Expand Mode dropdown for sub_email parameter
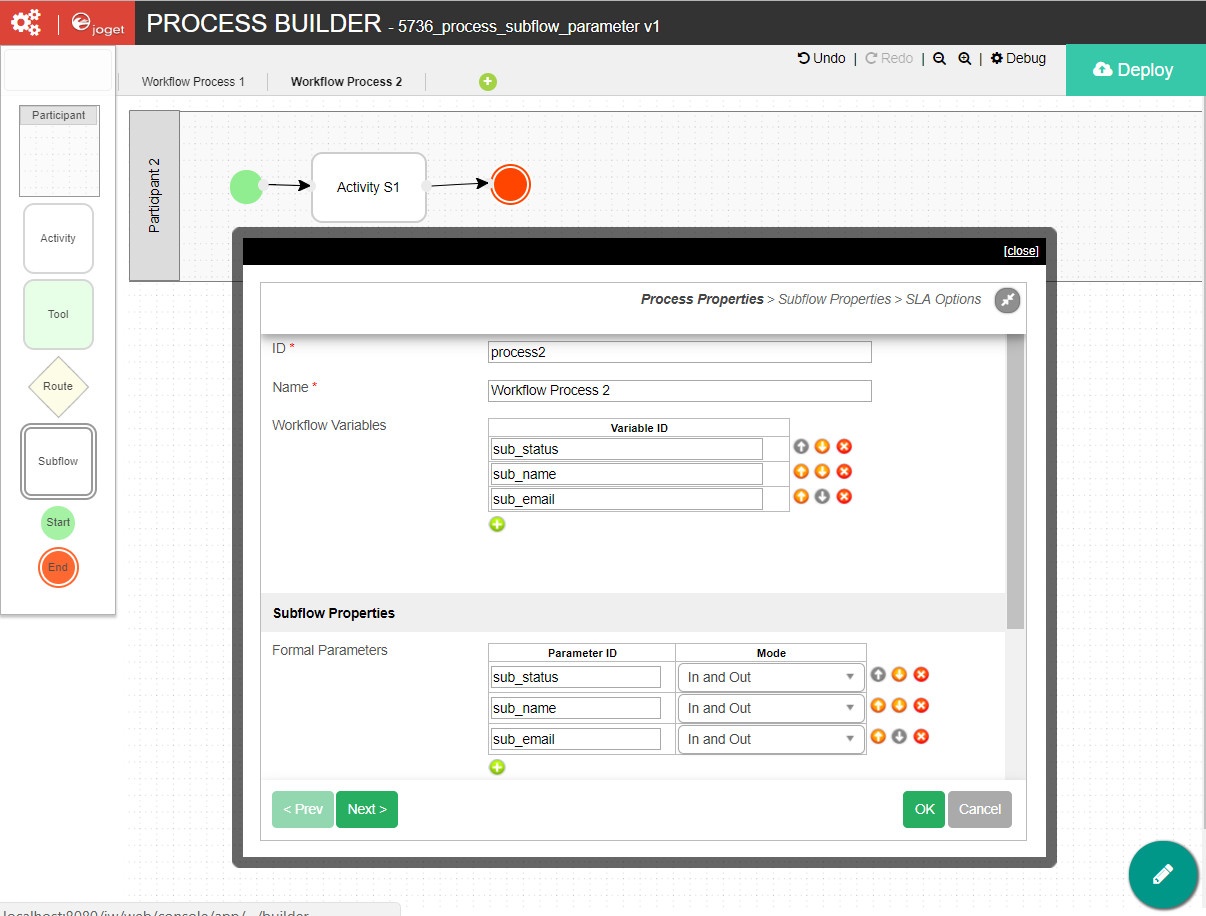Image resolution: width=1206 pixels, height=916 pixels. (770, 739)
